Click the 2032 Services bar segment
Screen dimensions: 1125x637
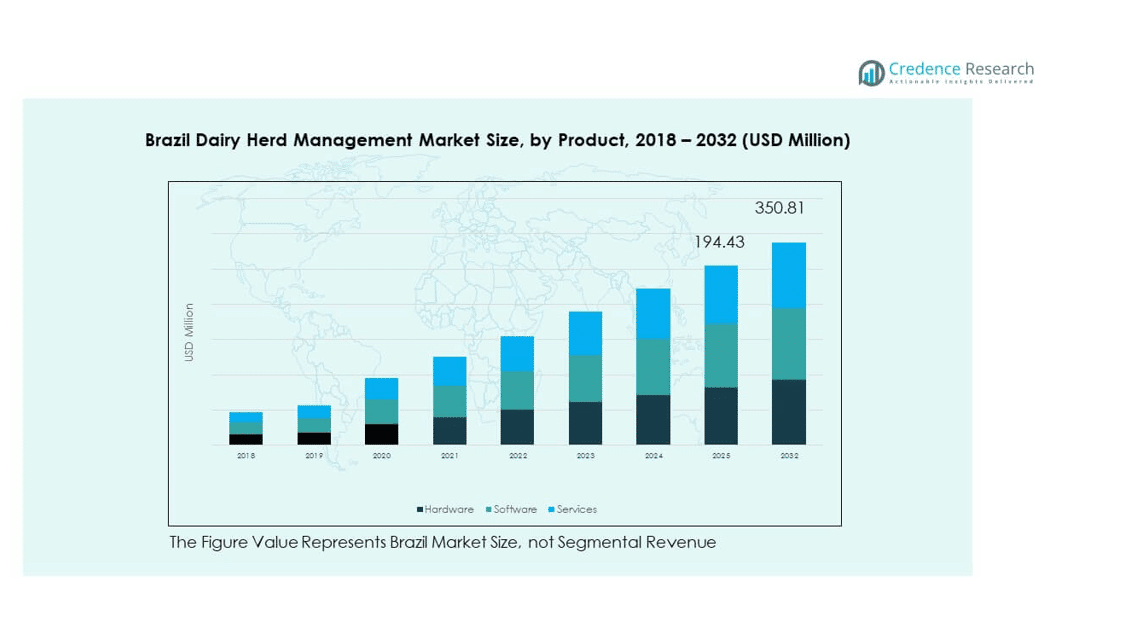[788, 275]
